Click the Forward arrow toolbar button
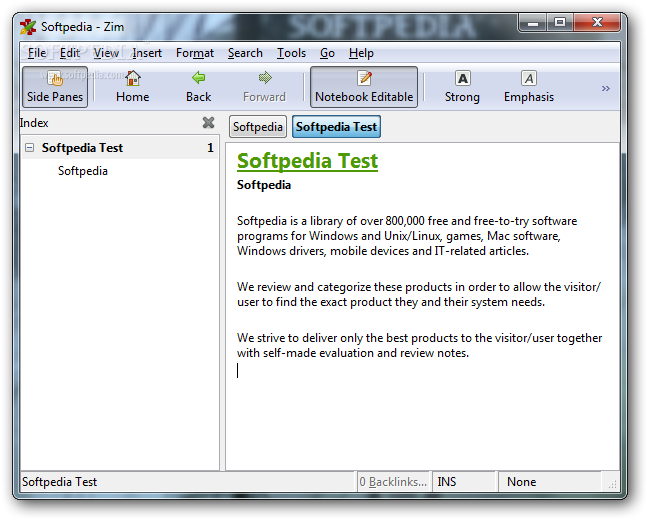The height and width of the screenshot is (520, 648). point(264,87)
